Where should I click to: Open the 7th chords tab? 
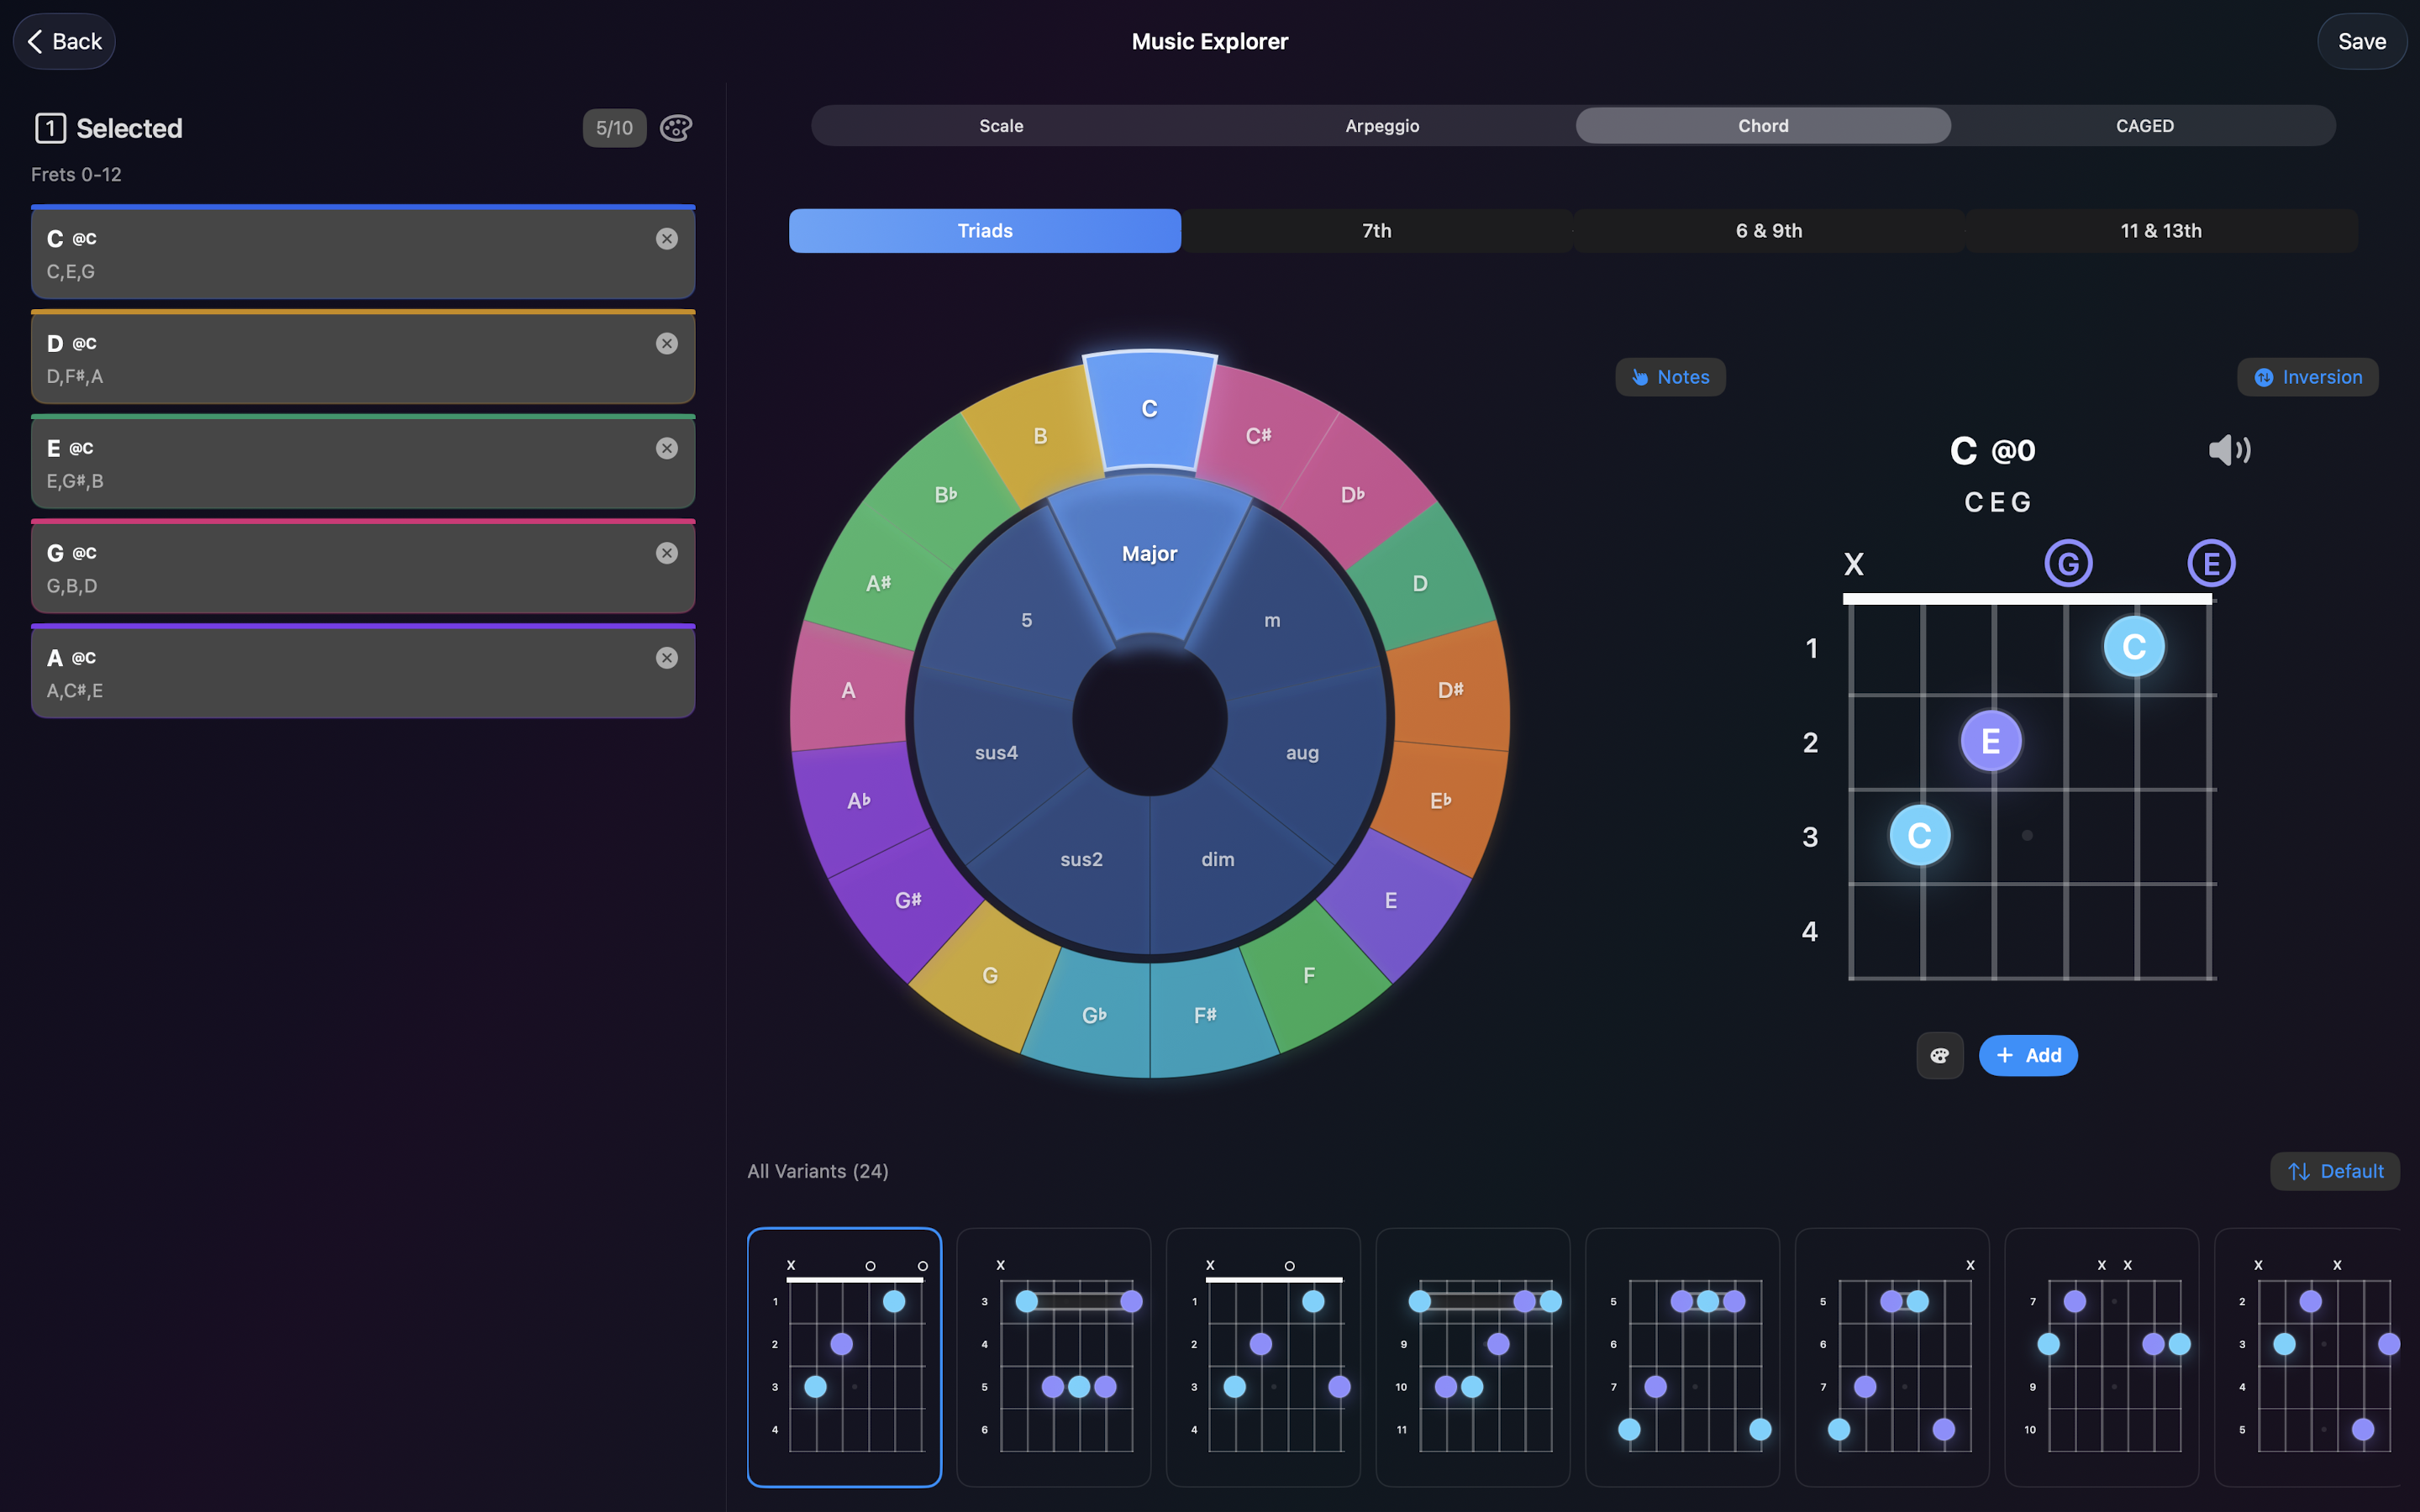[x=1376, y=231]
